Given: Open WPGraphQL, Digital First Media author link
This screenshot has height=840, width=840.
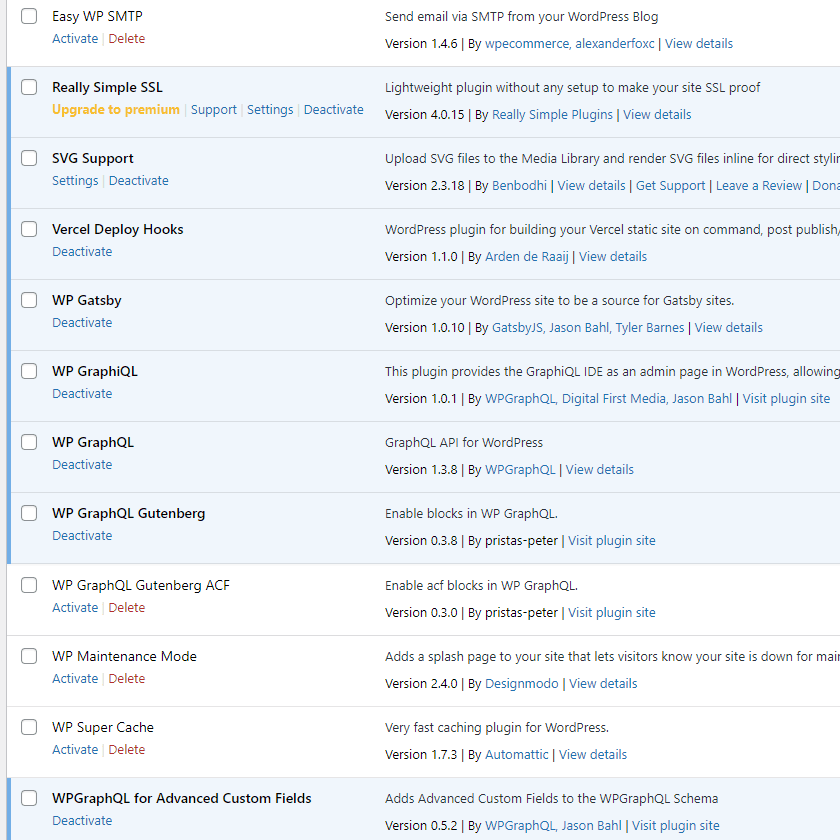Looking at the screenshot, I should [x=608, y=399].
